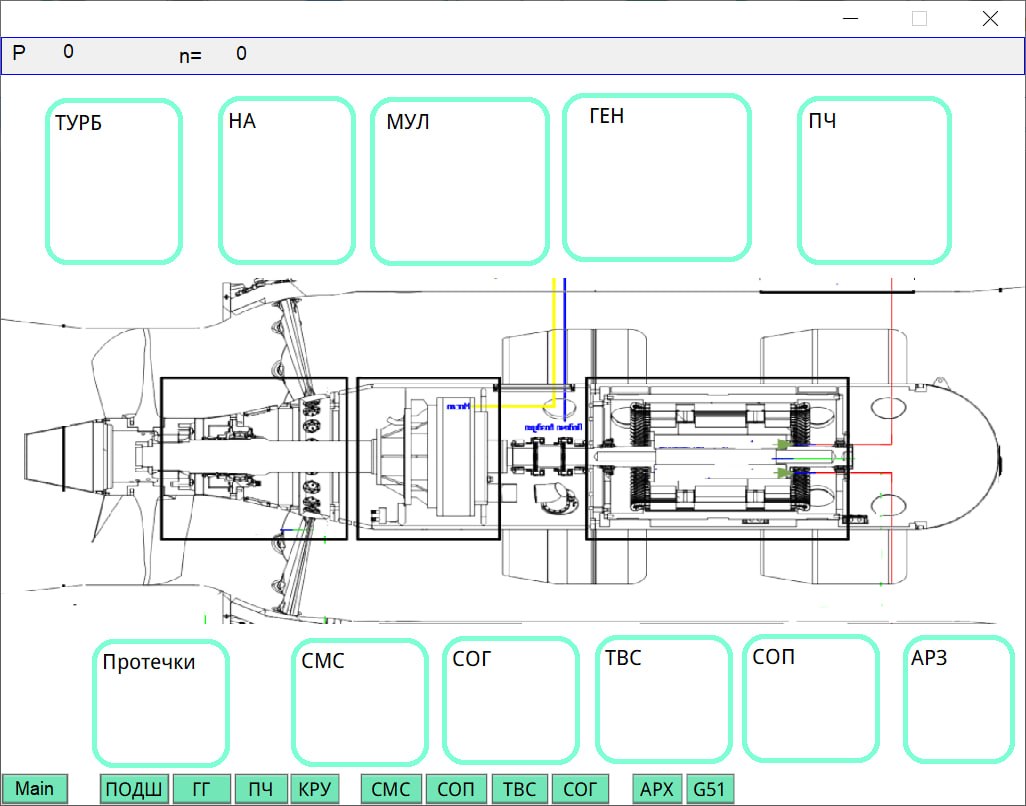Open the МУЛ status panel

[459, 181]
